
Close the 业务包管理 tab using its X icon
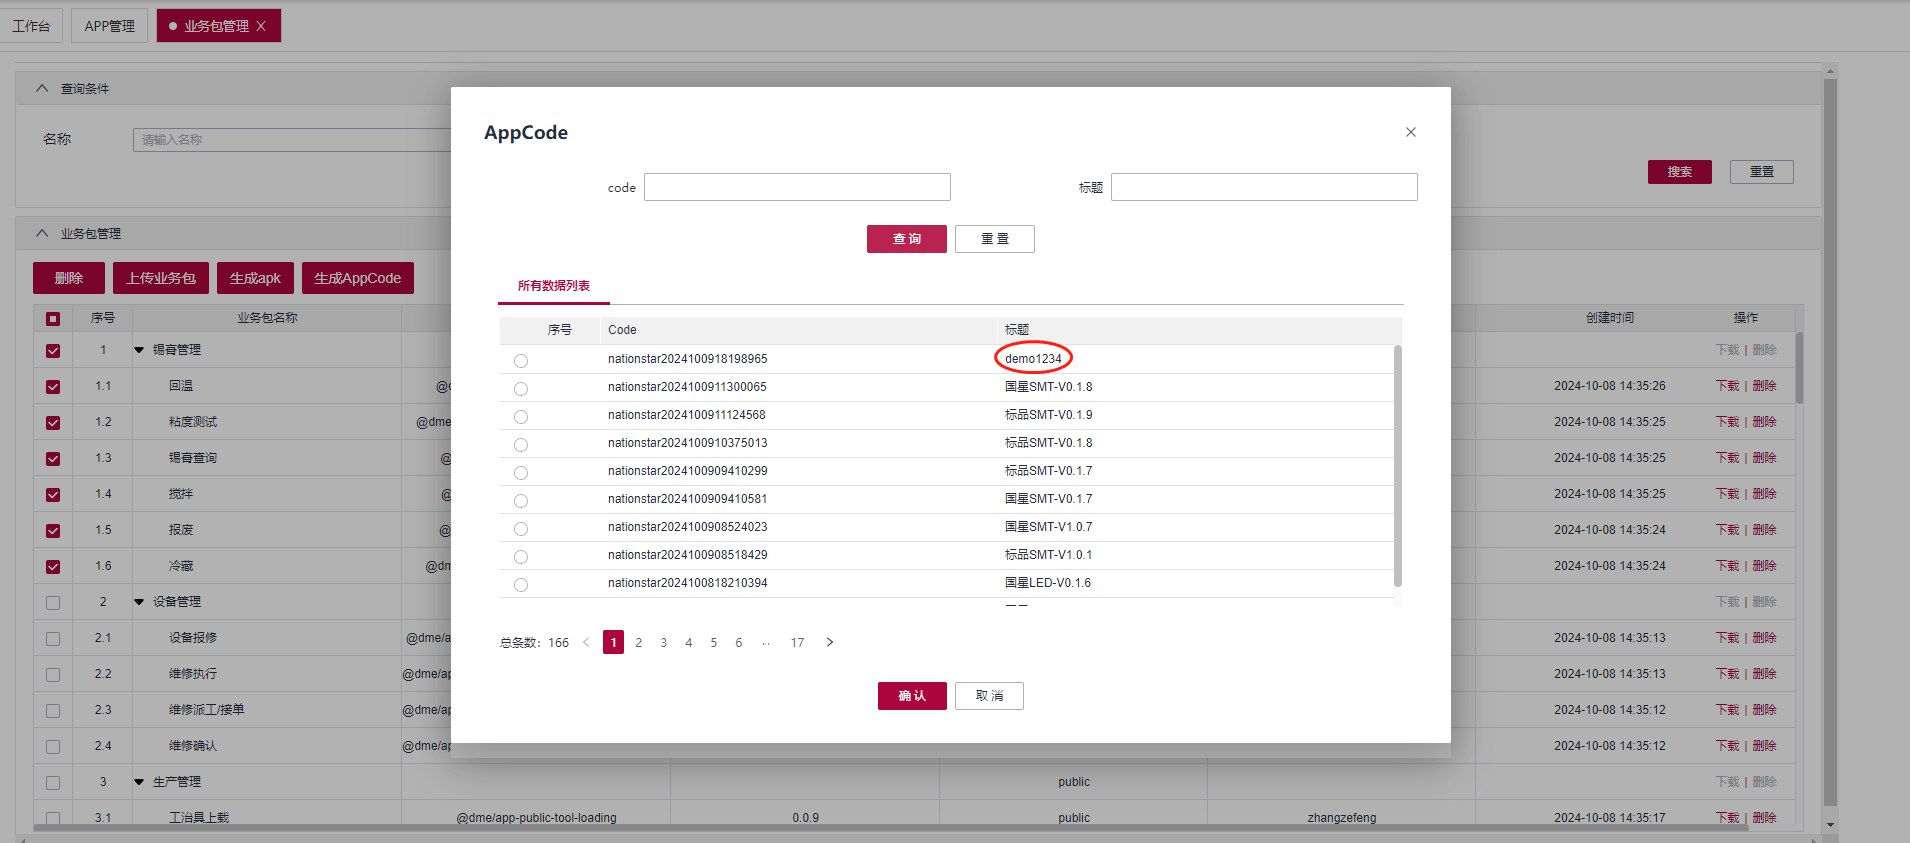point(261,26)
